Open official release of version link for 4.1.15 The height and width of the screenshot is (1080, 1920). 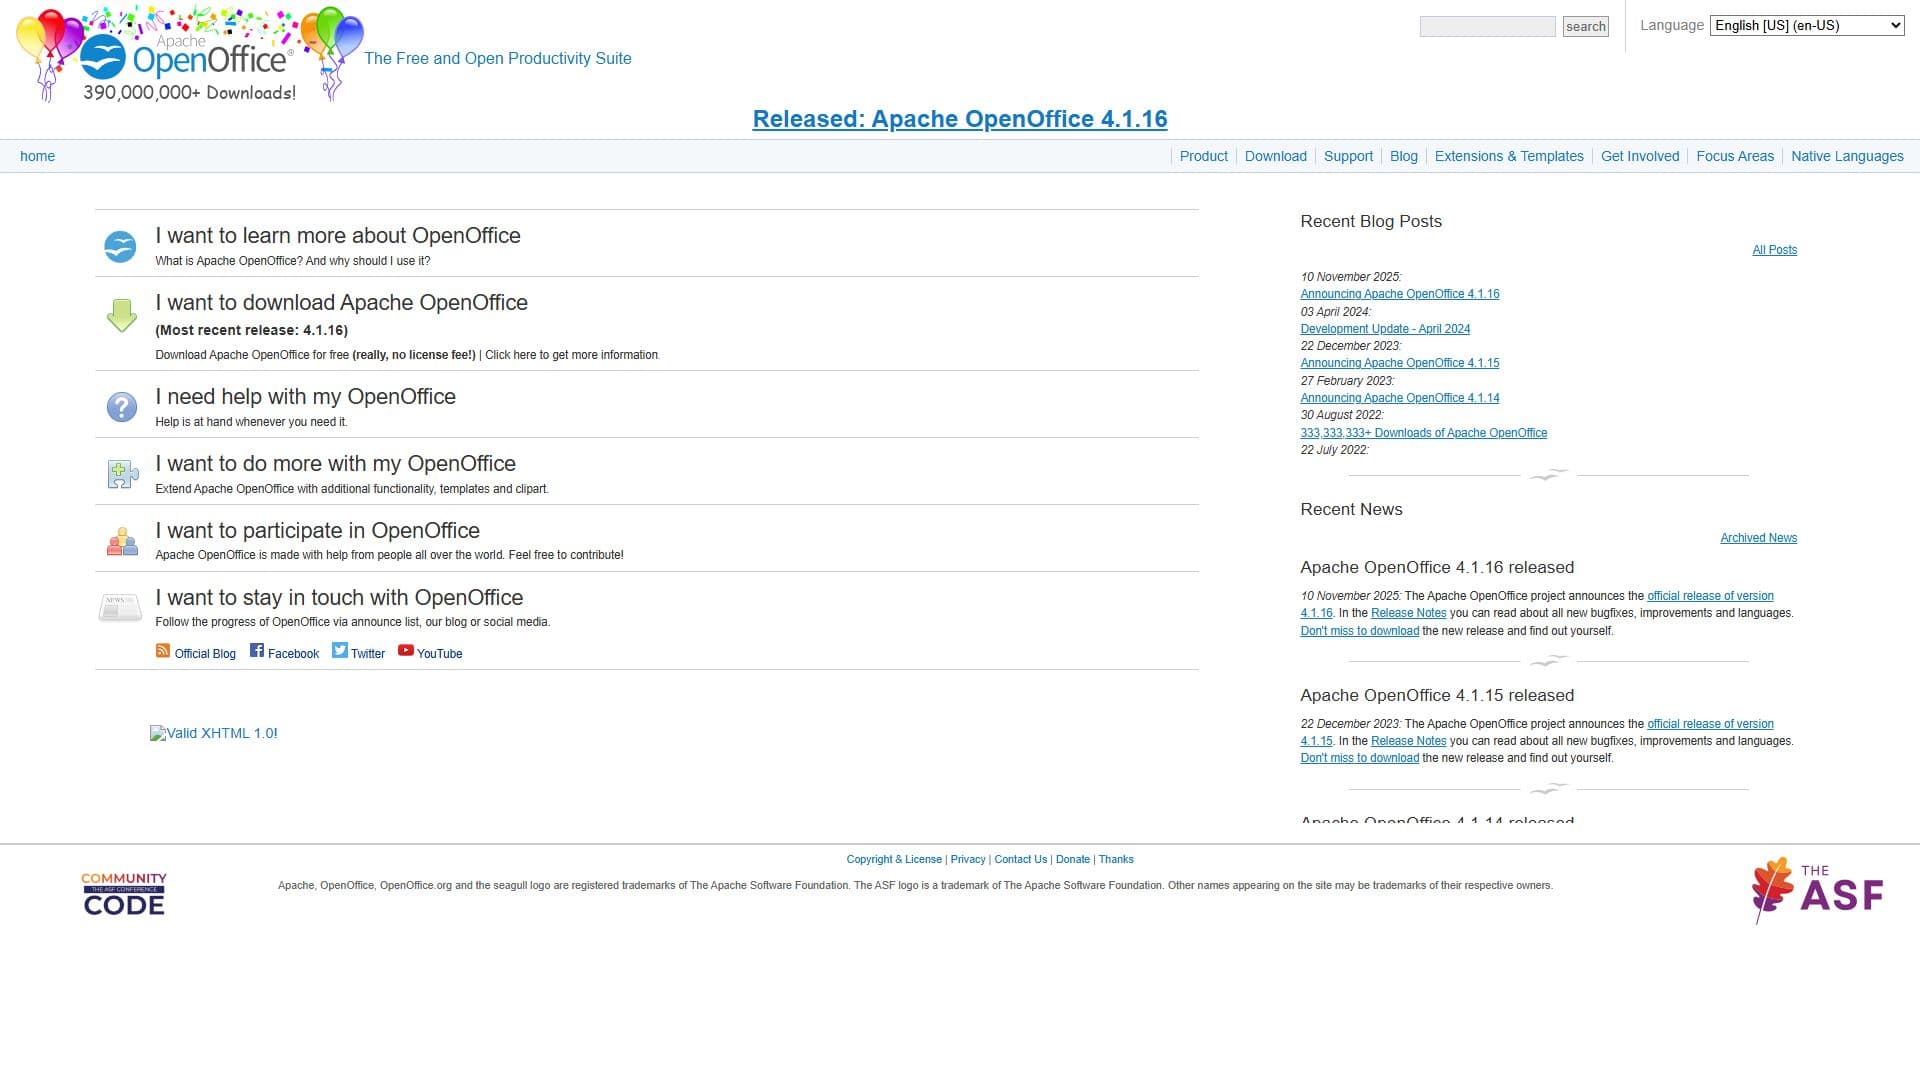click(x=1710, y=724)
